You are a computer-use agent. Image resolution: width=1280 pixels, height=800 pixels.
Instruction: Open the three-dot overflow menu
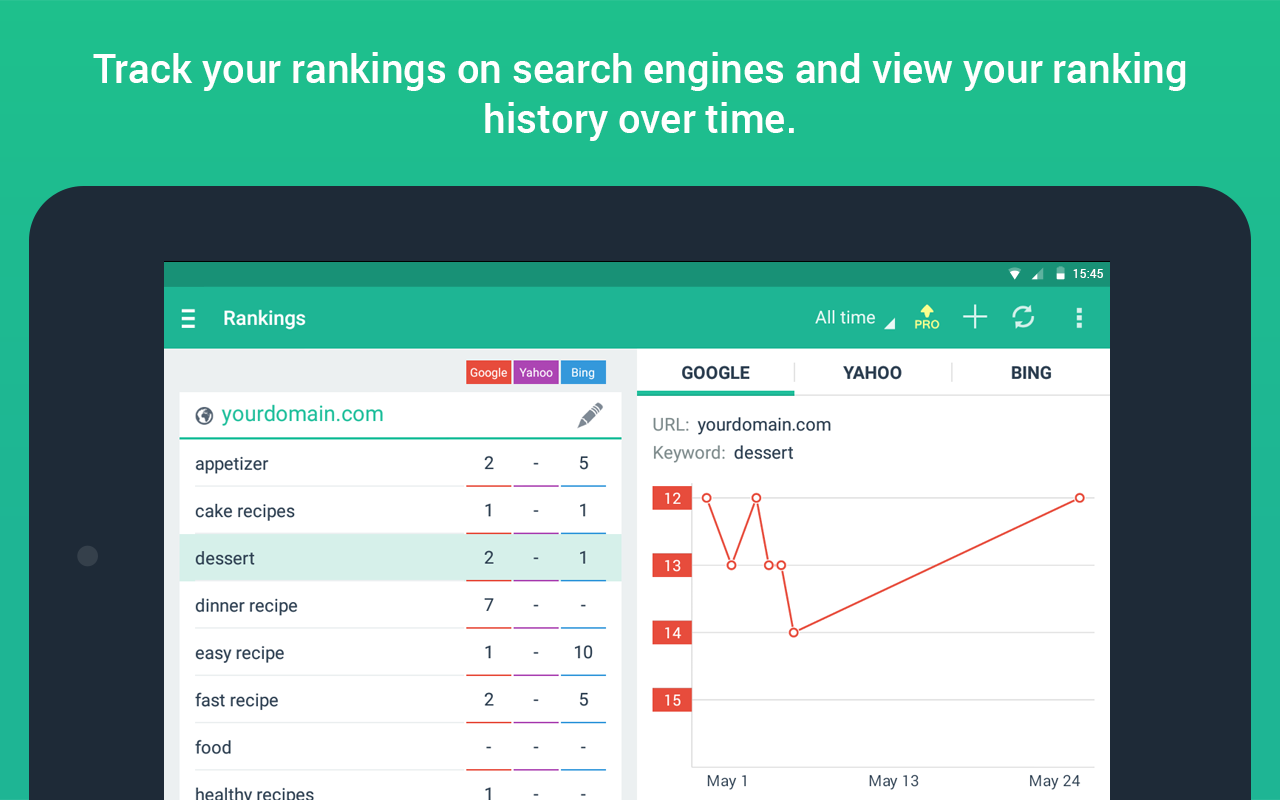(1079, 318)
